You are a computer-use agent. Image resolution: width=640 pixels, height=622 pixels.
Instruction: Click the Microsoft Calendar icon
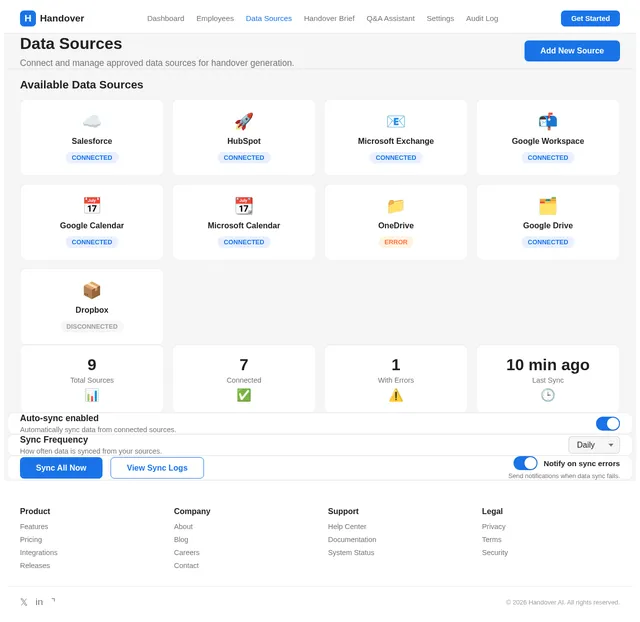point(244,206)
